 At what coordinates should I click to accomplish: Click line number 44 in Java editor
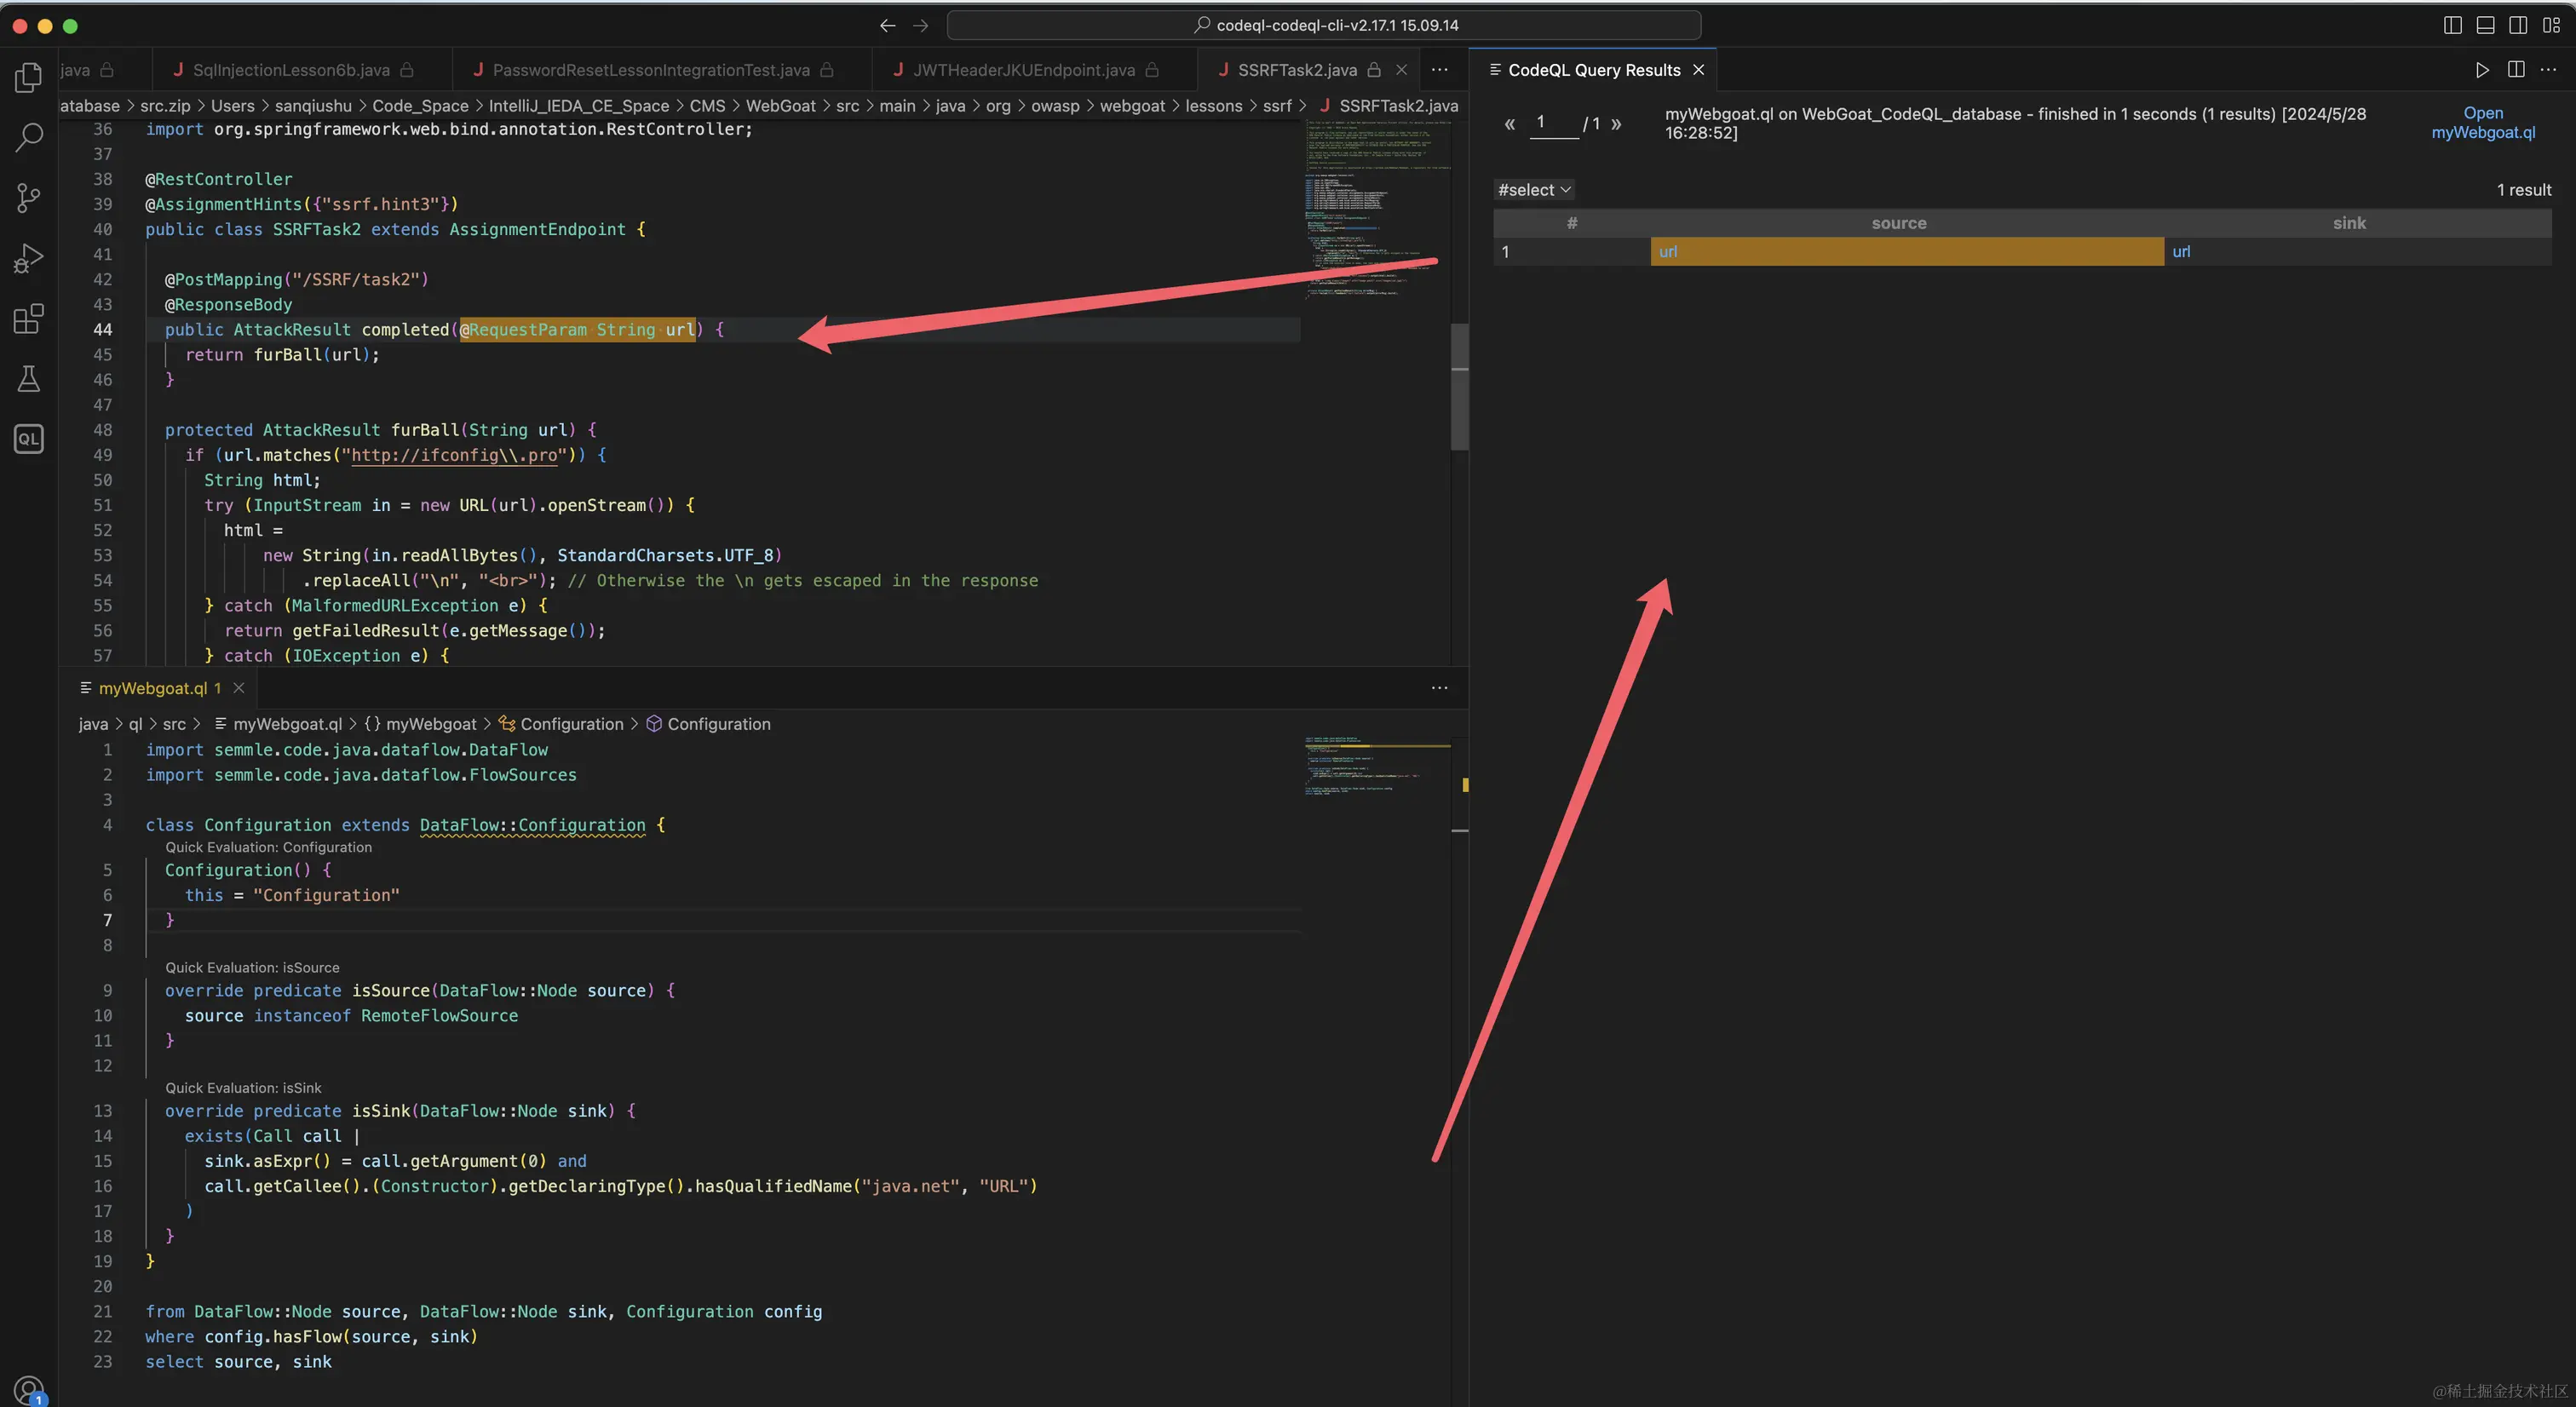pos(103,330)
